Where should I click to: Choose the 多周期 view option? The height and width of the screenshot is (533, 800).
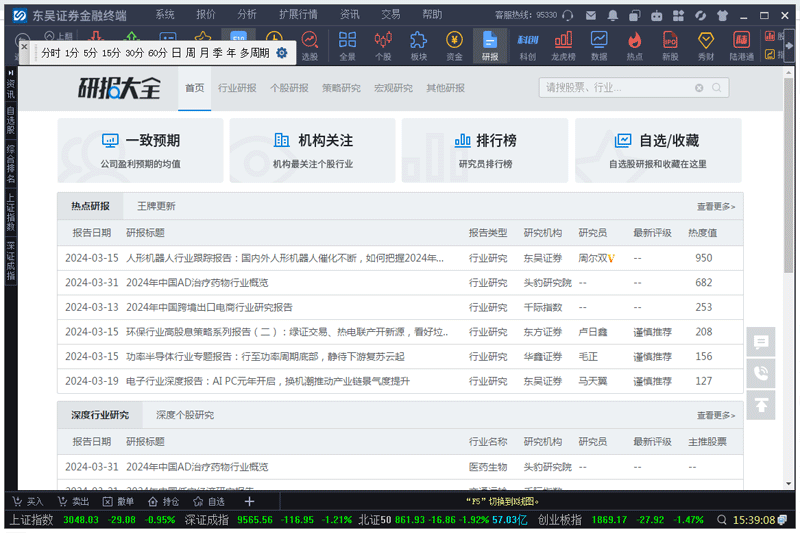click(x=256, y=53)
